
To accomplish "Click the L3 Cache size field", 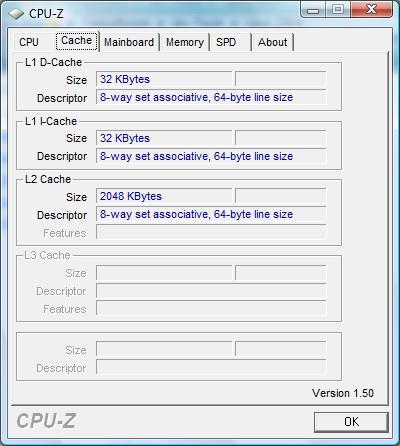I will coord(164,273).
